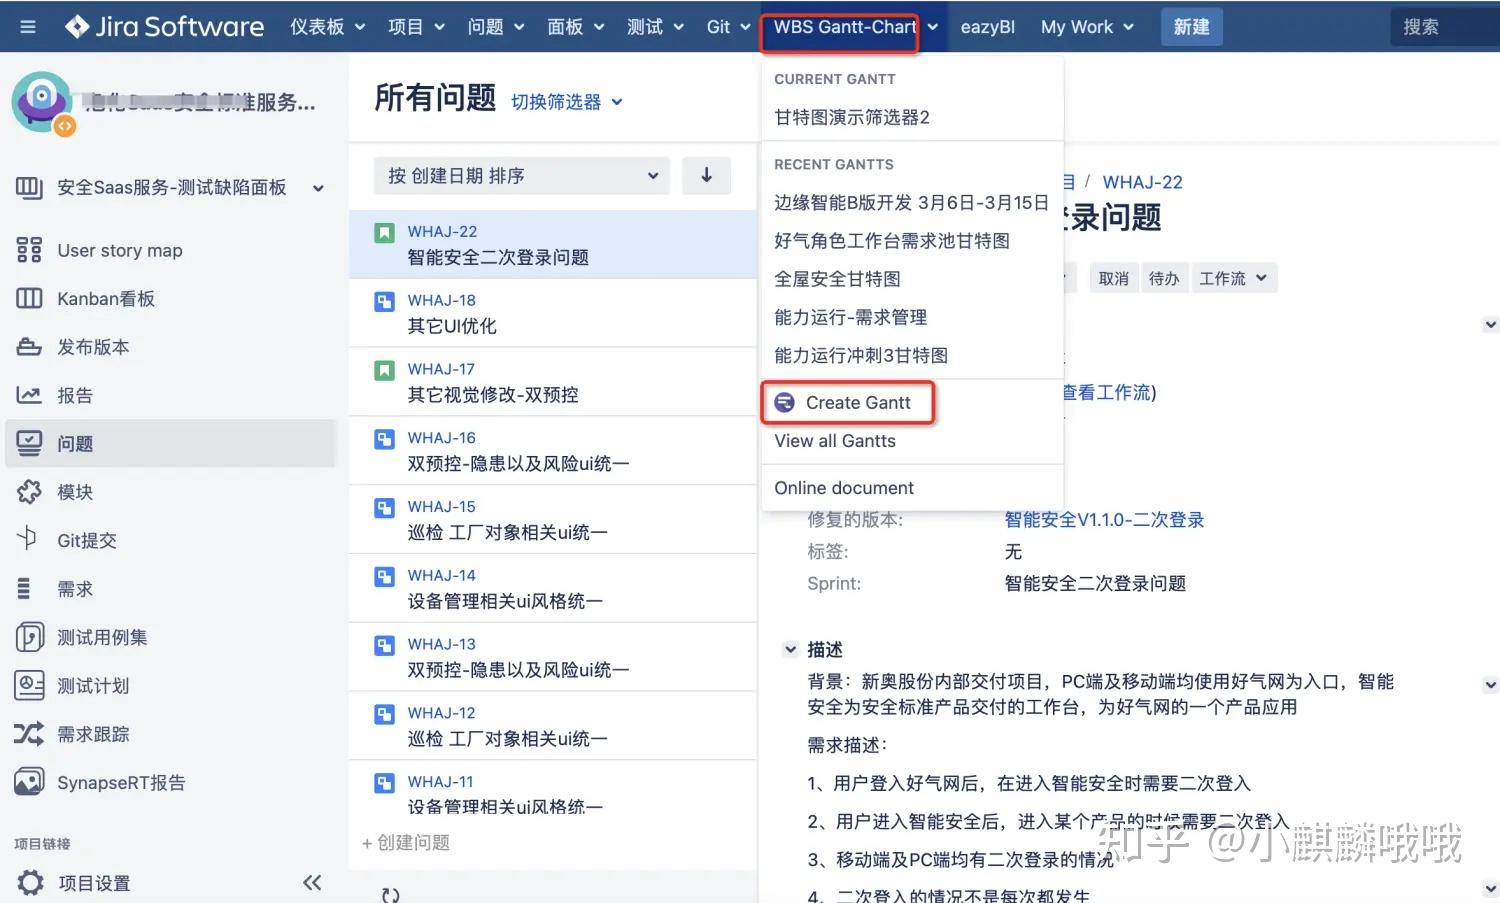Open the WHAJ-11 issue link
The image size is (1500, 903).
point(440,781)
